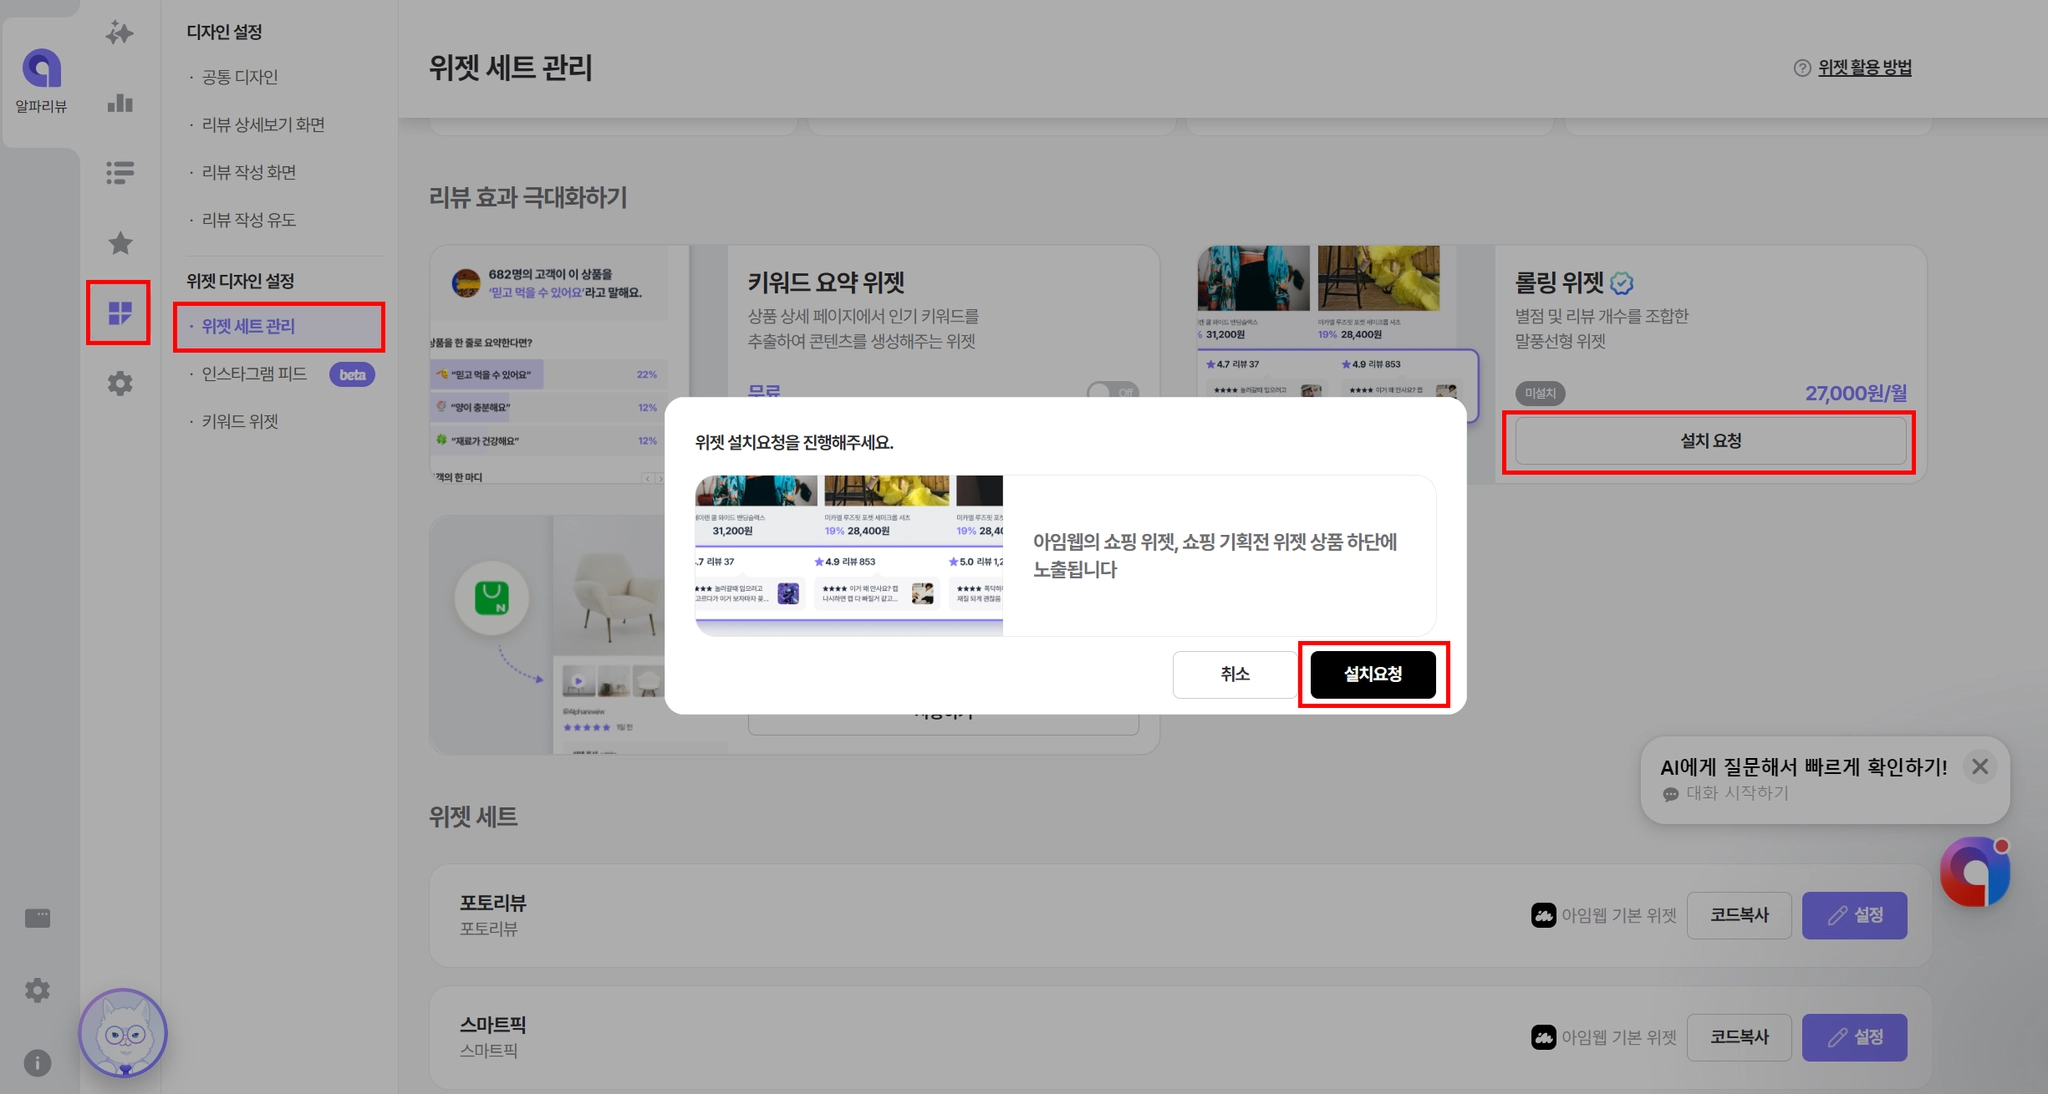Open the gear icon below widget icon
The height and width of the screenshot is (1094, 2048).
click(120, 383)
